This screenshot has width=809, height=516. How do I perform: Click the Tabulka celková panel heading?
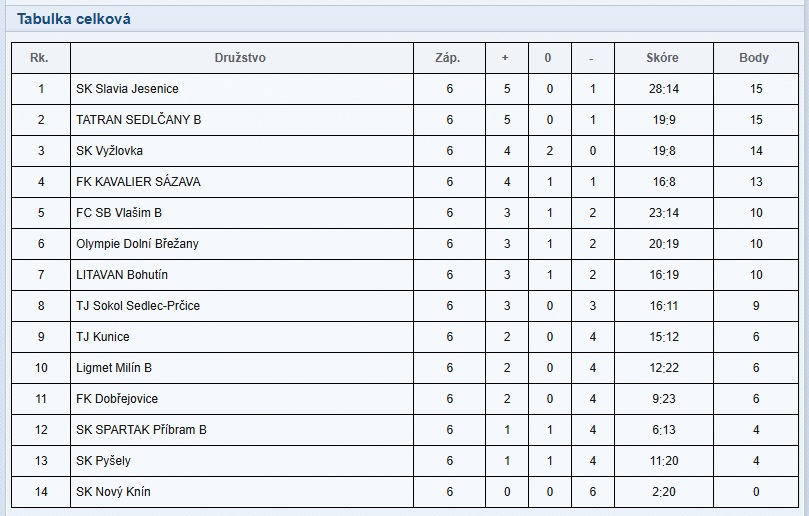pos(73,19)
